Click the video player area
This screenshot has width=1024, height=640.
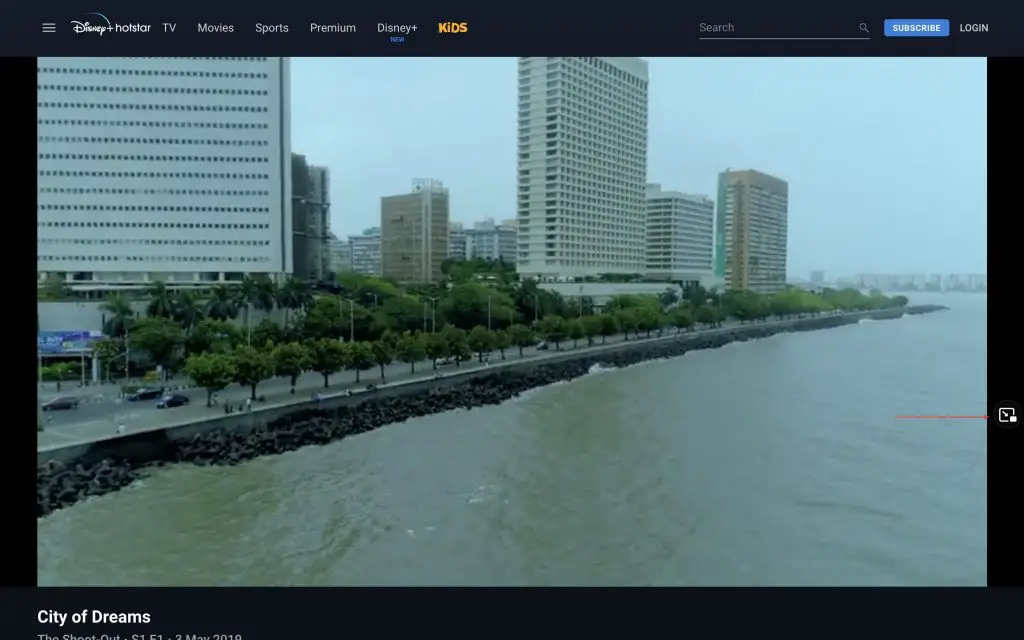tap(512, 321)
